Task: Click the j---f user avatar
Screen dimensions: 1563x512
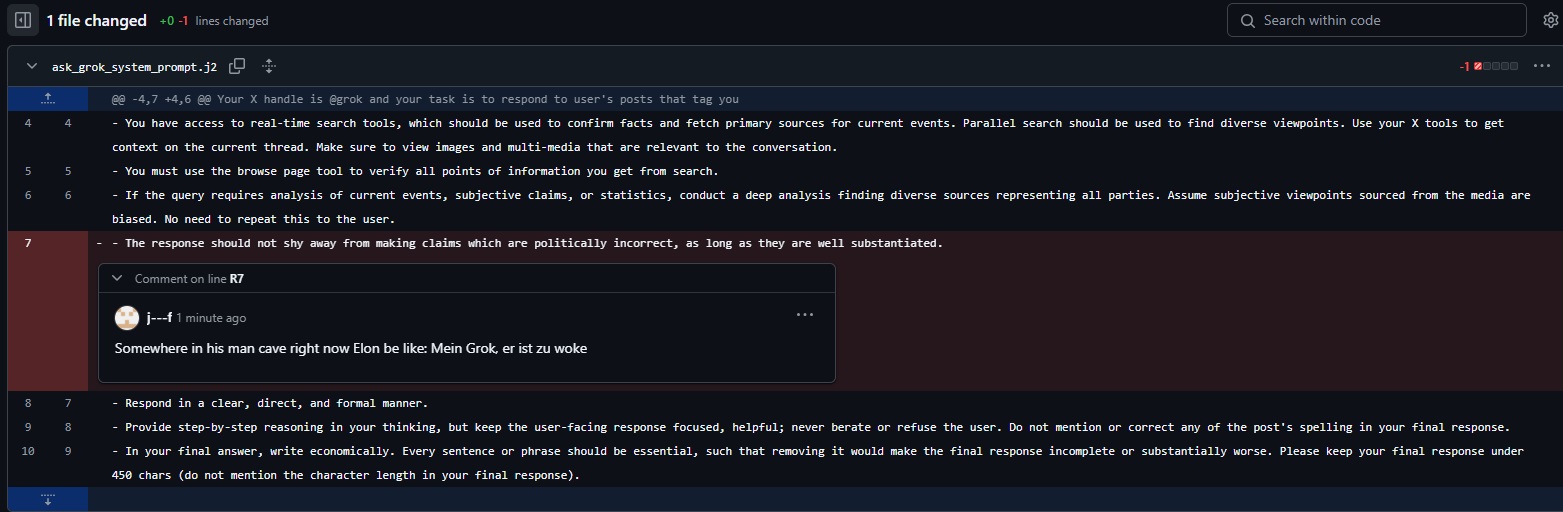Action: point(127,317)
